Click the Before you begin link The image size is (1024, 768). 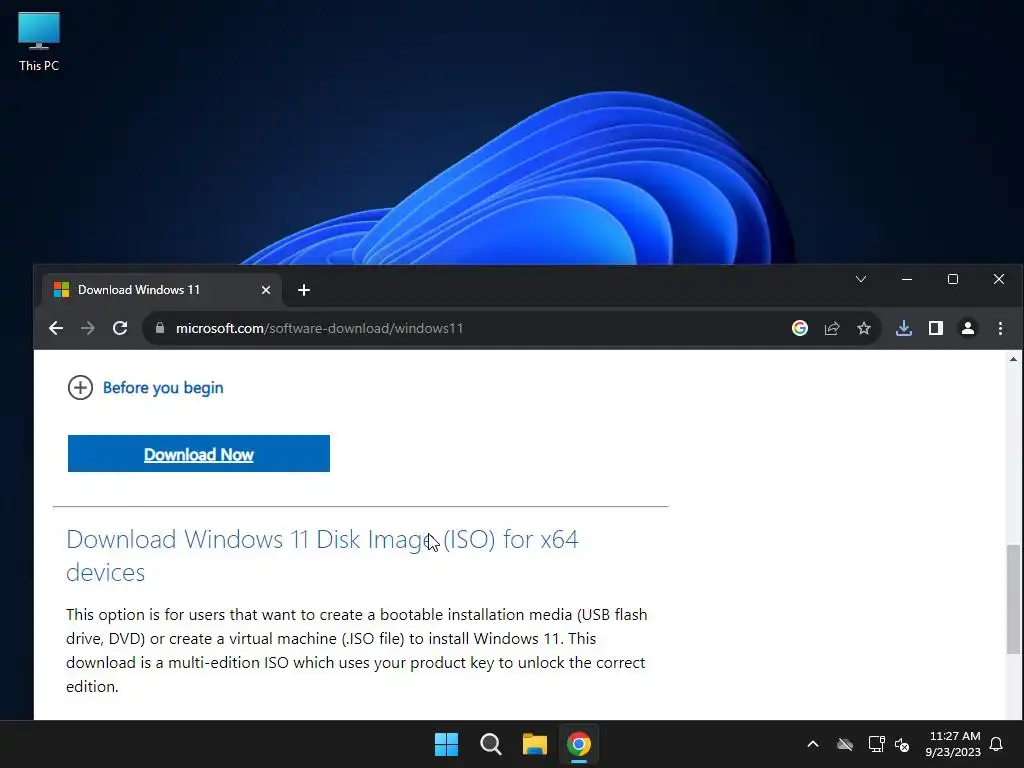click(x=163, y=387)
